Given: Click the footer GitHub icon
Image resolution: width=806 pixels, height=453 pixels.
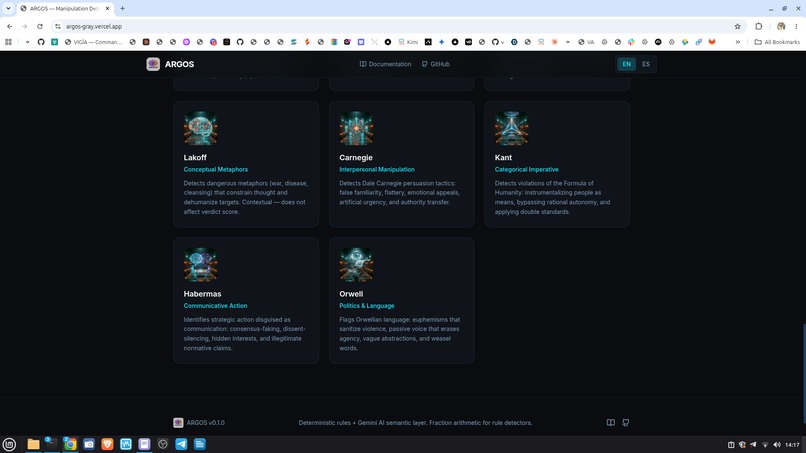Looking at the screenshot, I should [626, 423].
